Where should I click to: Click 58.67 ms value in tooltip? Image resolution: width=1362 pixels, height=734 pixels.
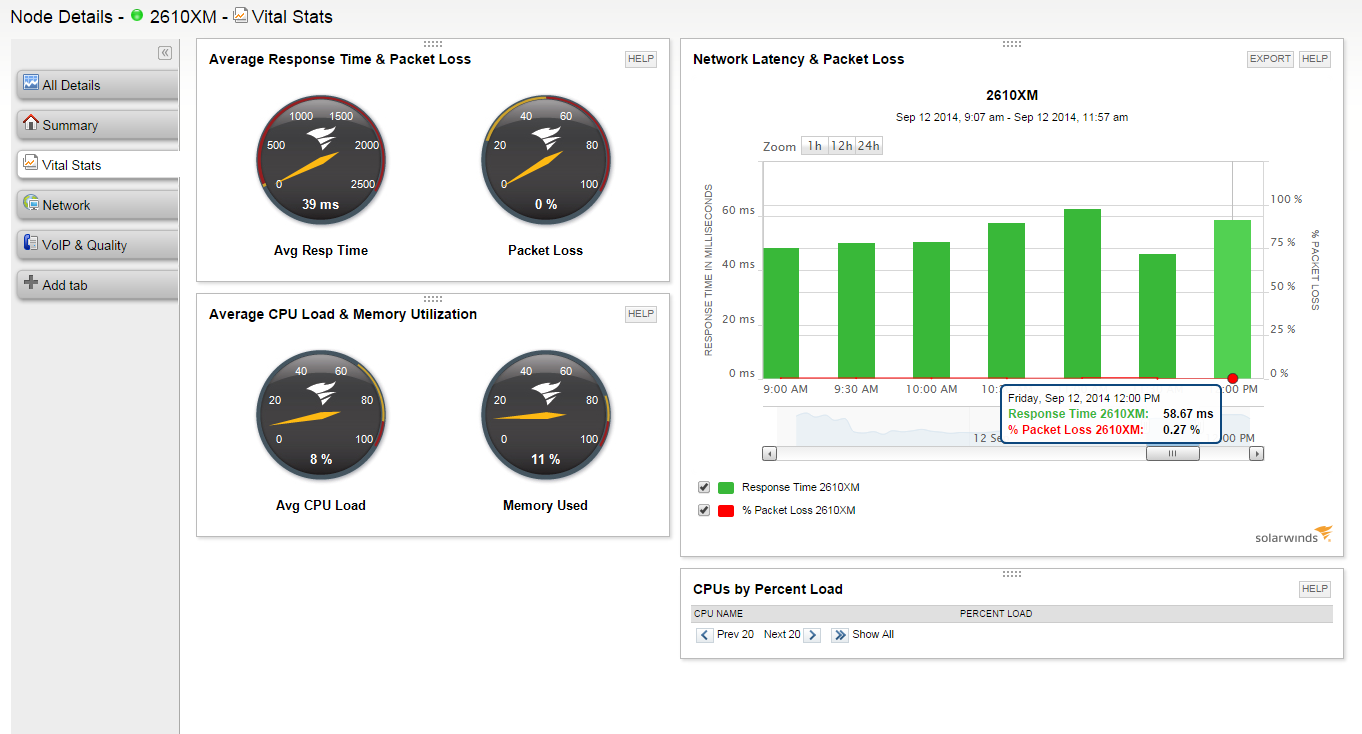click(1188, 414)
